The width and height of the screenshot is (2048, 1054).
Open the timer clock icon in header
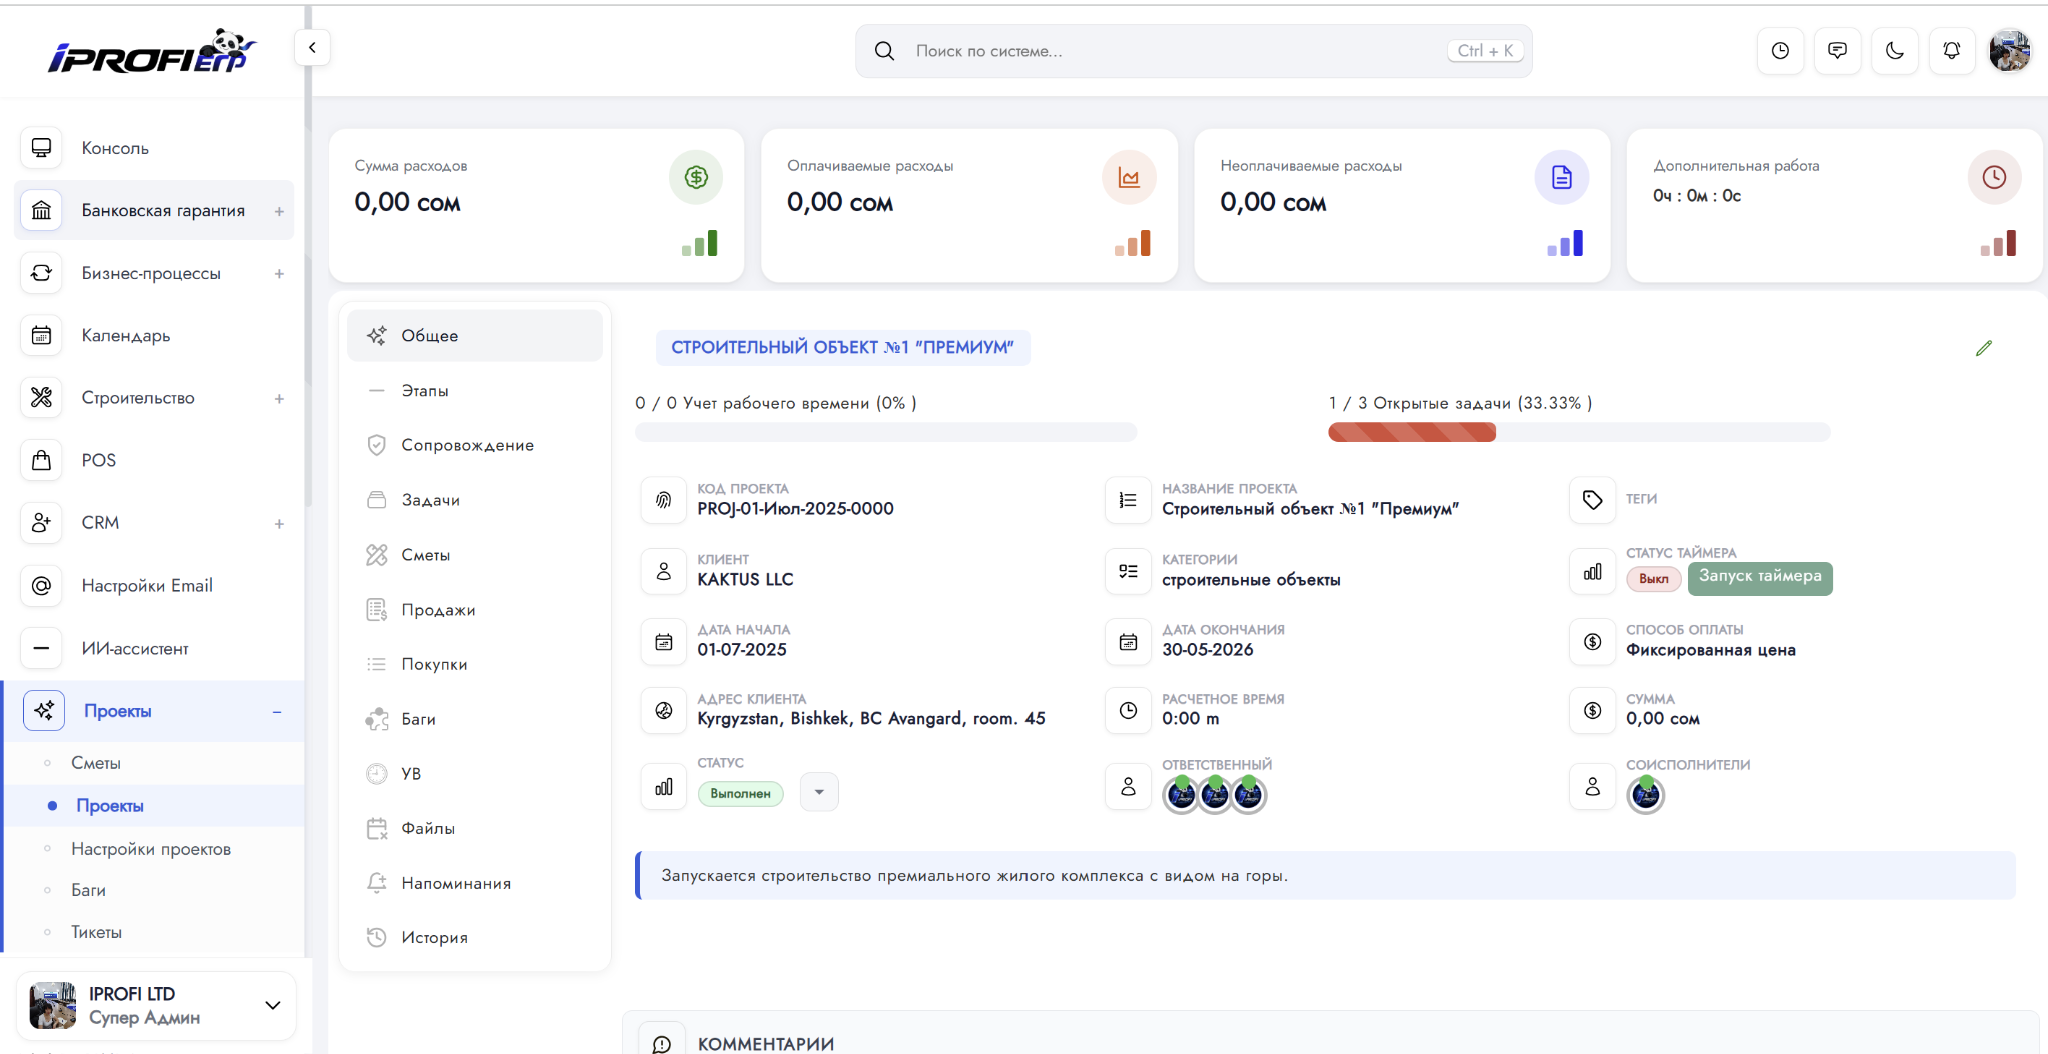coord(1780,51)
